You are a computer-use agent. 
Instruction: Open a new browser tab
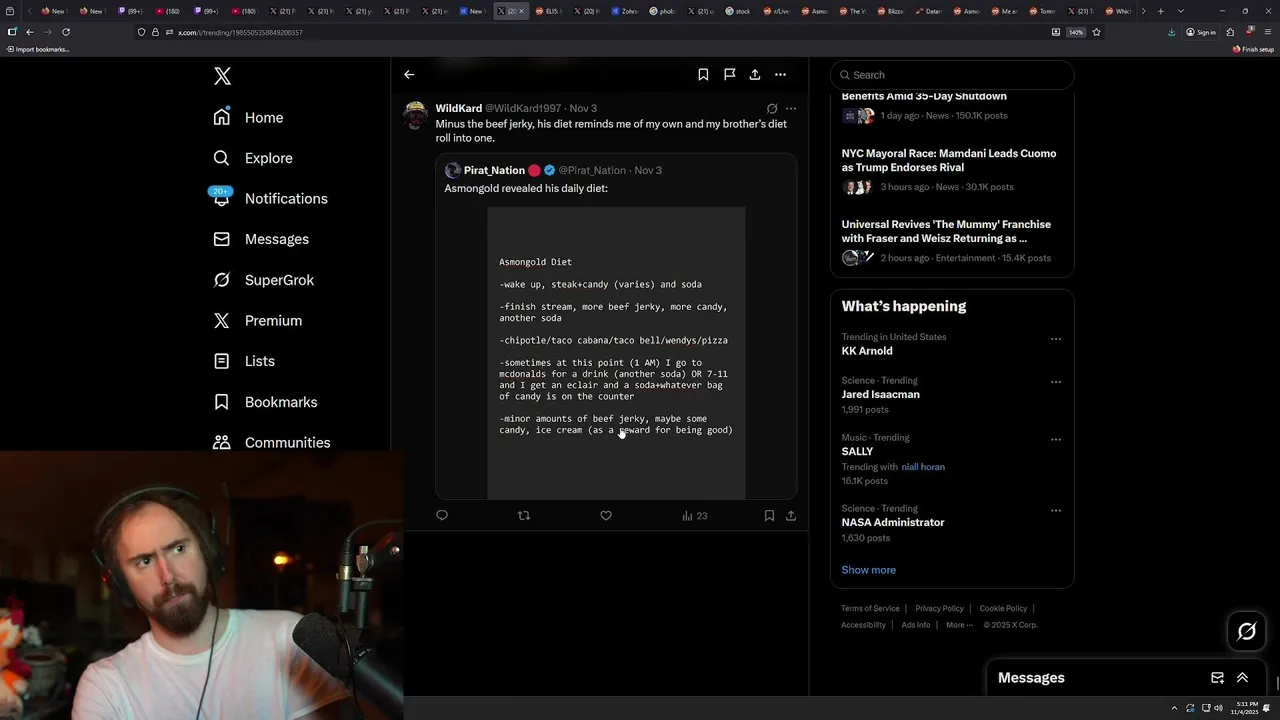[x=1160, y=11]
